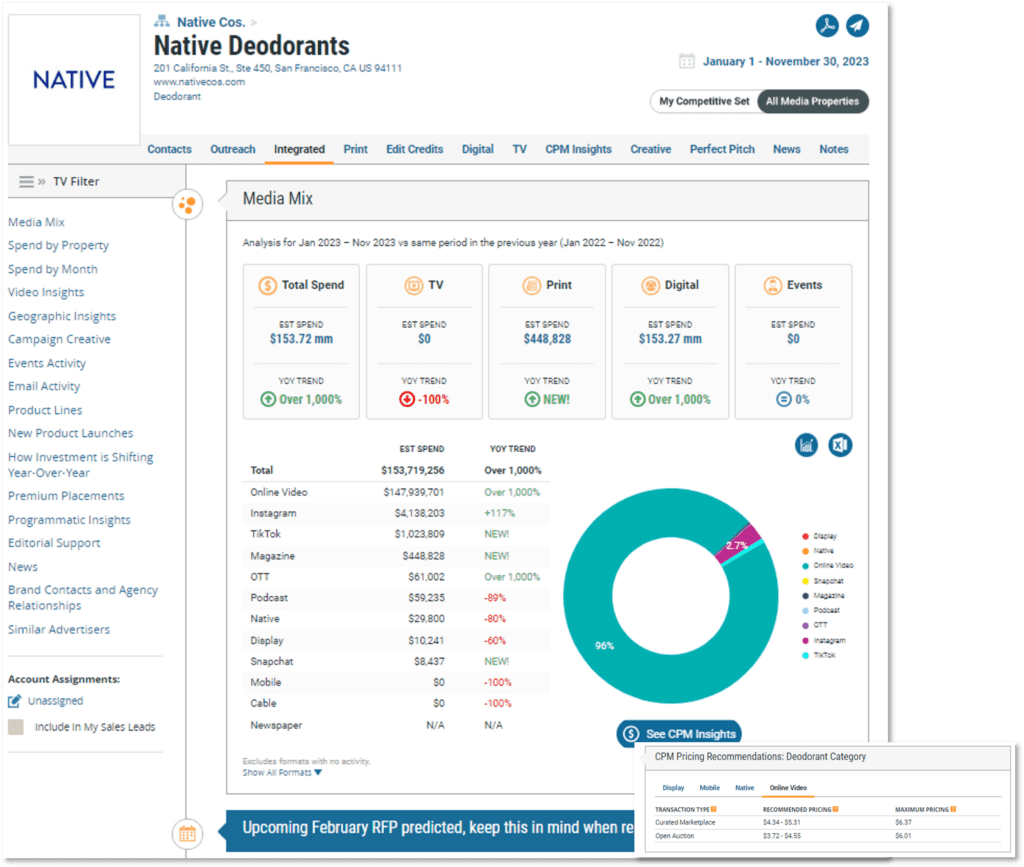1024x867 pixels.
Task: Expand the TV Filter hamburger menu
Action: click(x=26, y=181)
